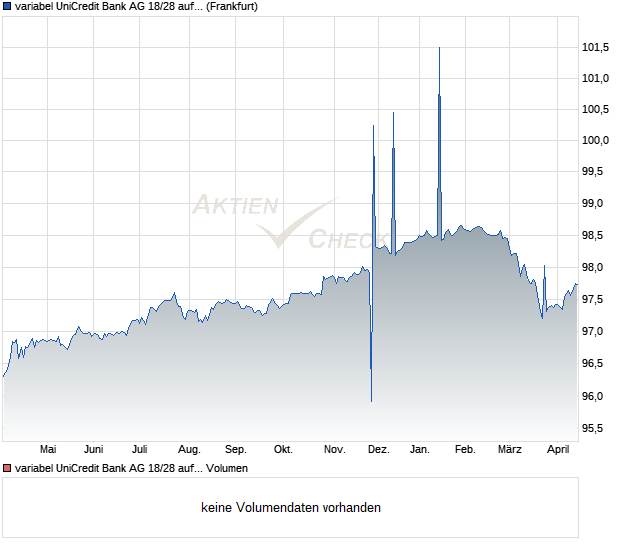Click the 100,5 price axis value
Image resolution: width=620 pixels, height=546 pixels.
[x=595, y=109]
